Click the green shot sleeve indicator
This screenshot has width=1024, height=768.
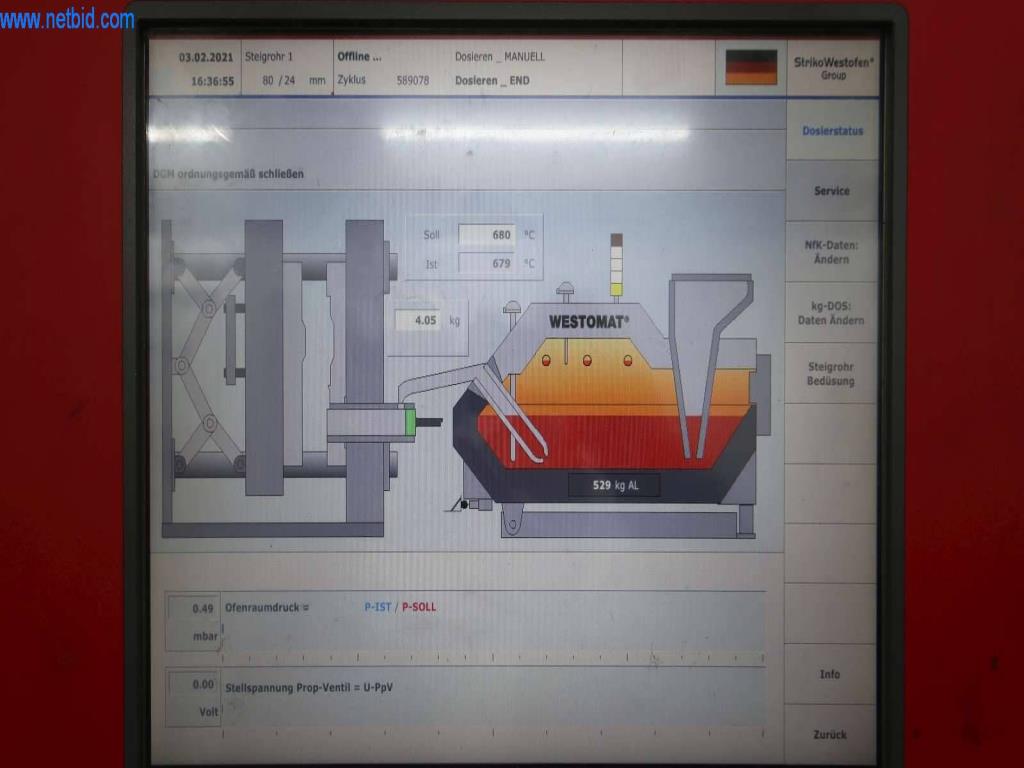(x=409, y=422)
